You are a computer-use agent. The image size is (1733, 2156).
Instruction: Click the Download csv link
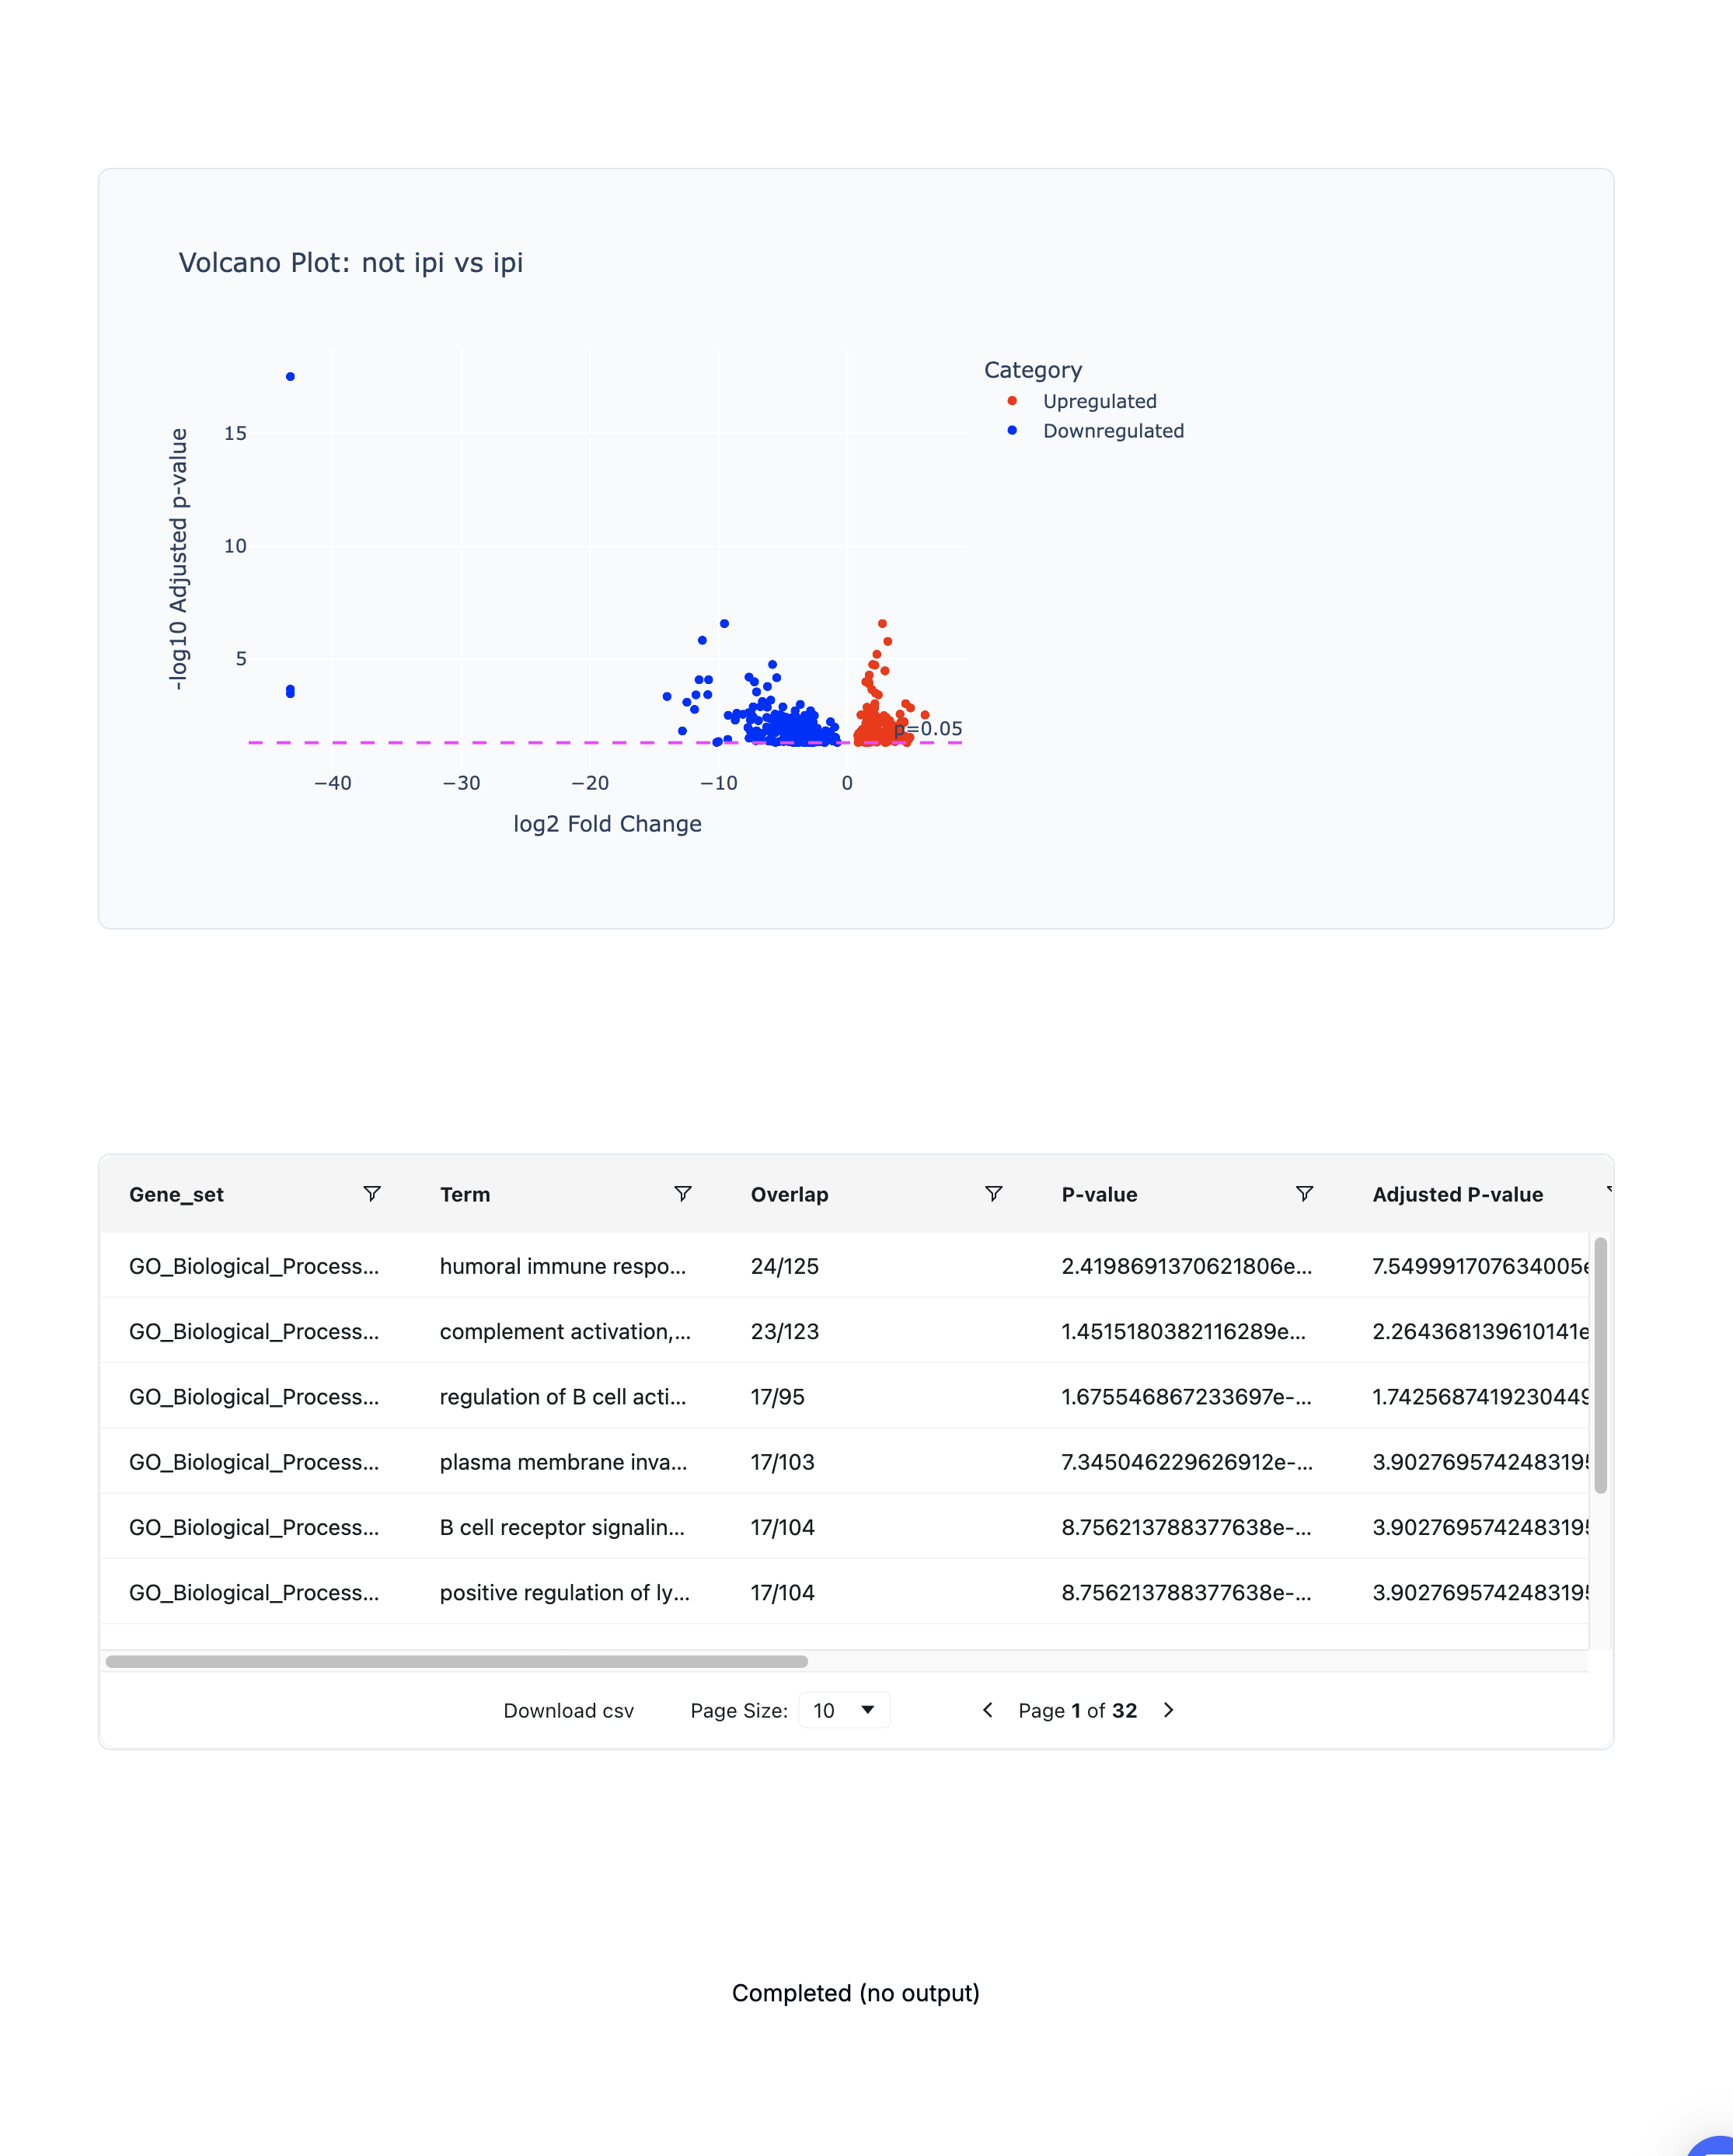tap(568, 1710)
